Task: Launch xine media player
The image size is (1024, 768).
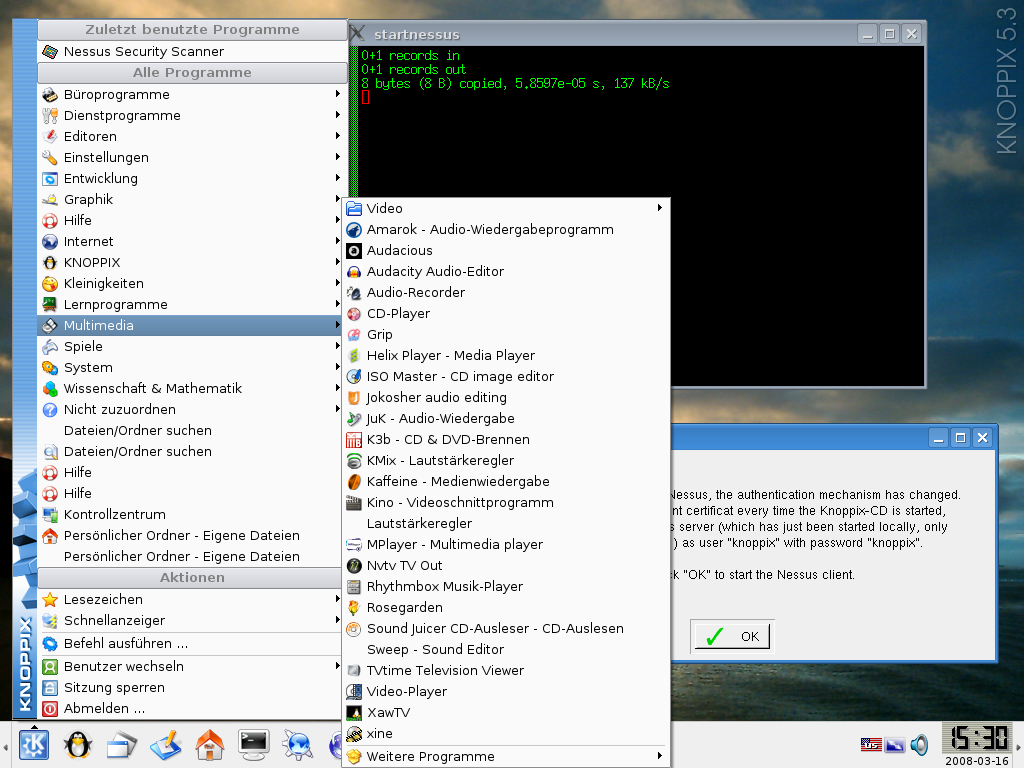Action: [x=506, y=733]
